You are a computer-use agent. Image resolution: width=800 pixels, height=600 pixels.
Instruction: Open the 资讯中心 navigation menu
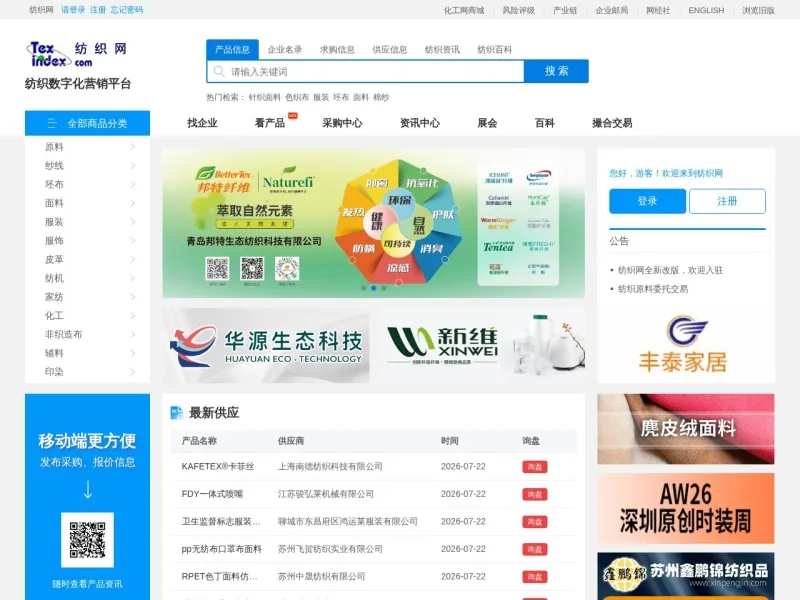[x=420, y=123]
